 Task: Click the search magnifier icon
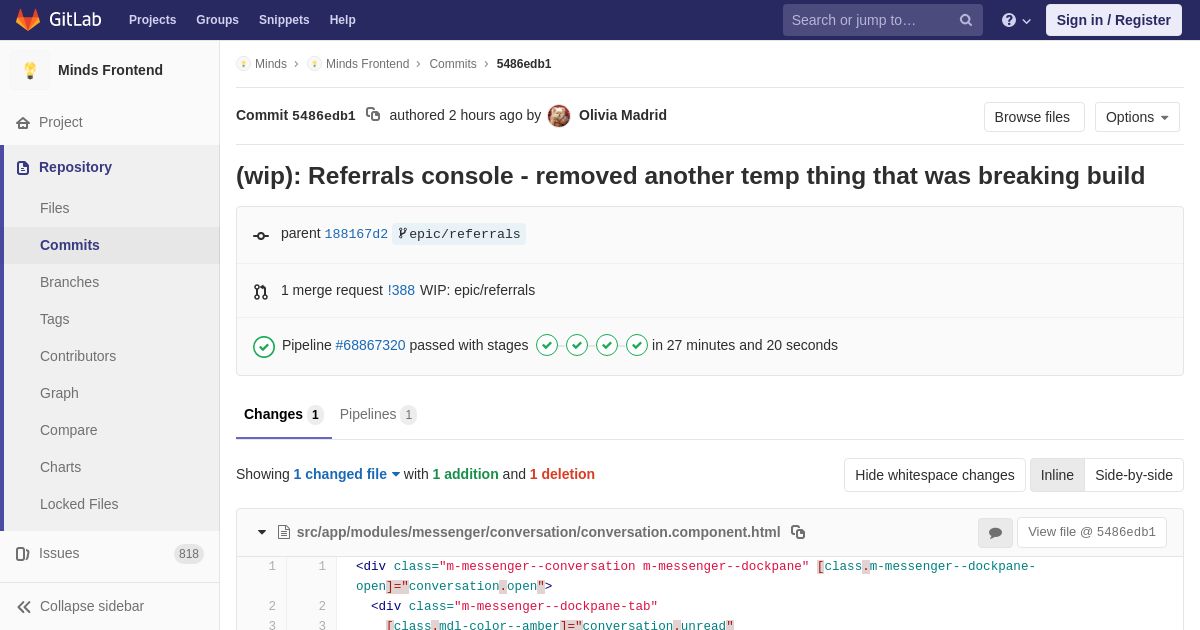click(x=965, y=20)
